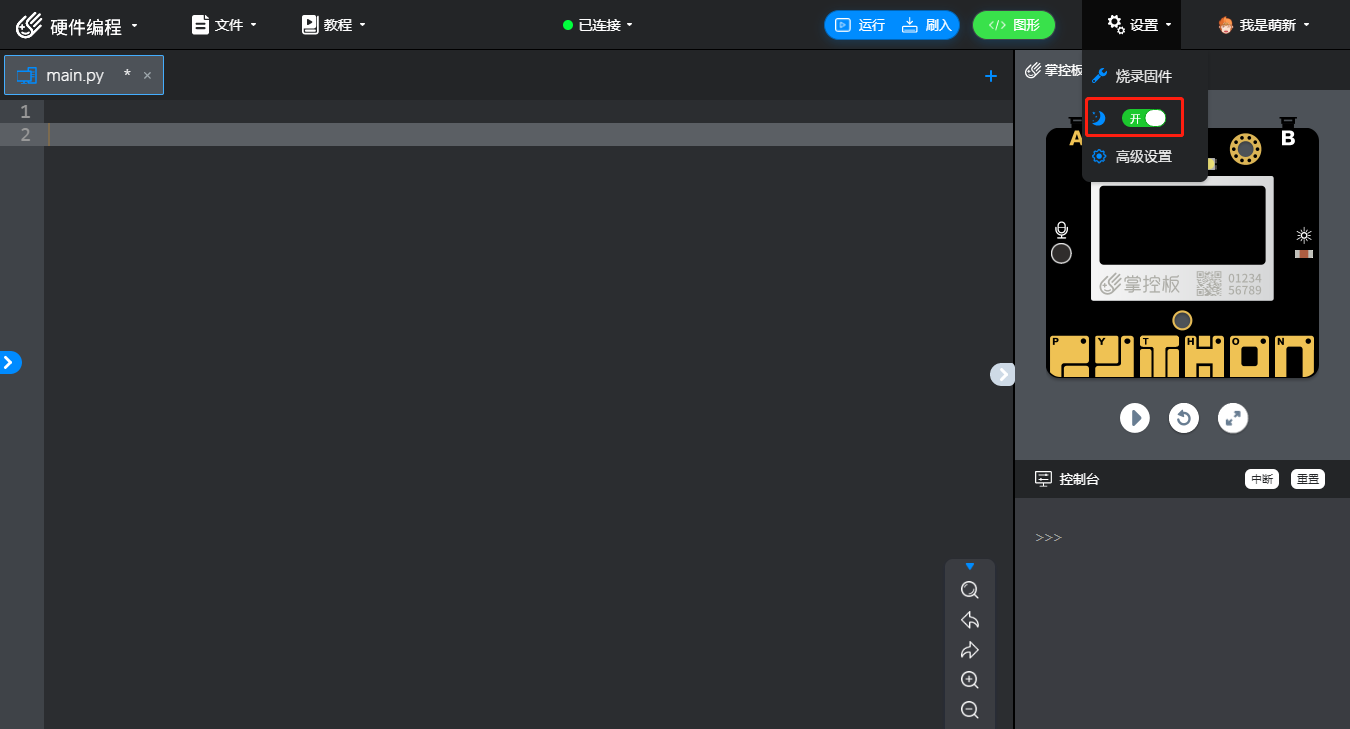This screenshot has width=1350, height=729.
Task: Open the 已连接 connection status dropdown
Action: point(598,25)
